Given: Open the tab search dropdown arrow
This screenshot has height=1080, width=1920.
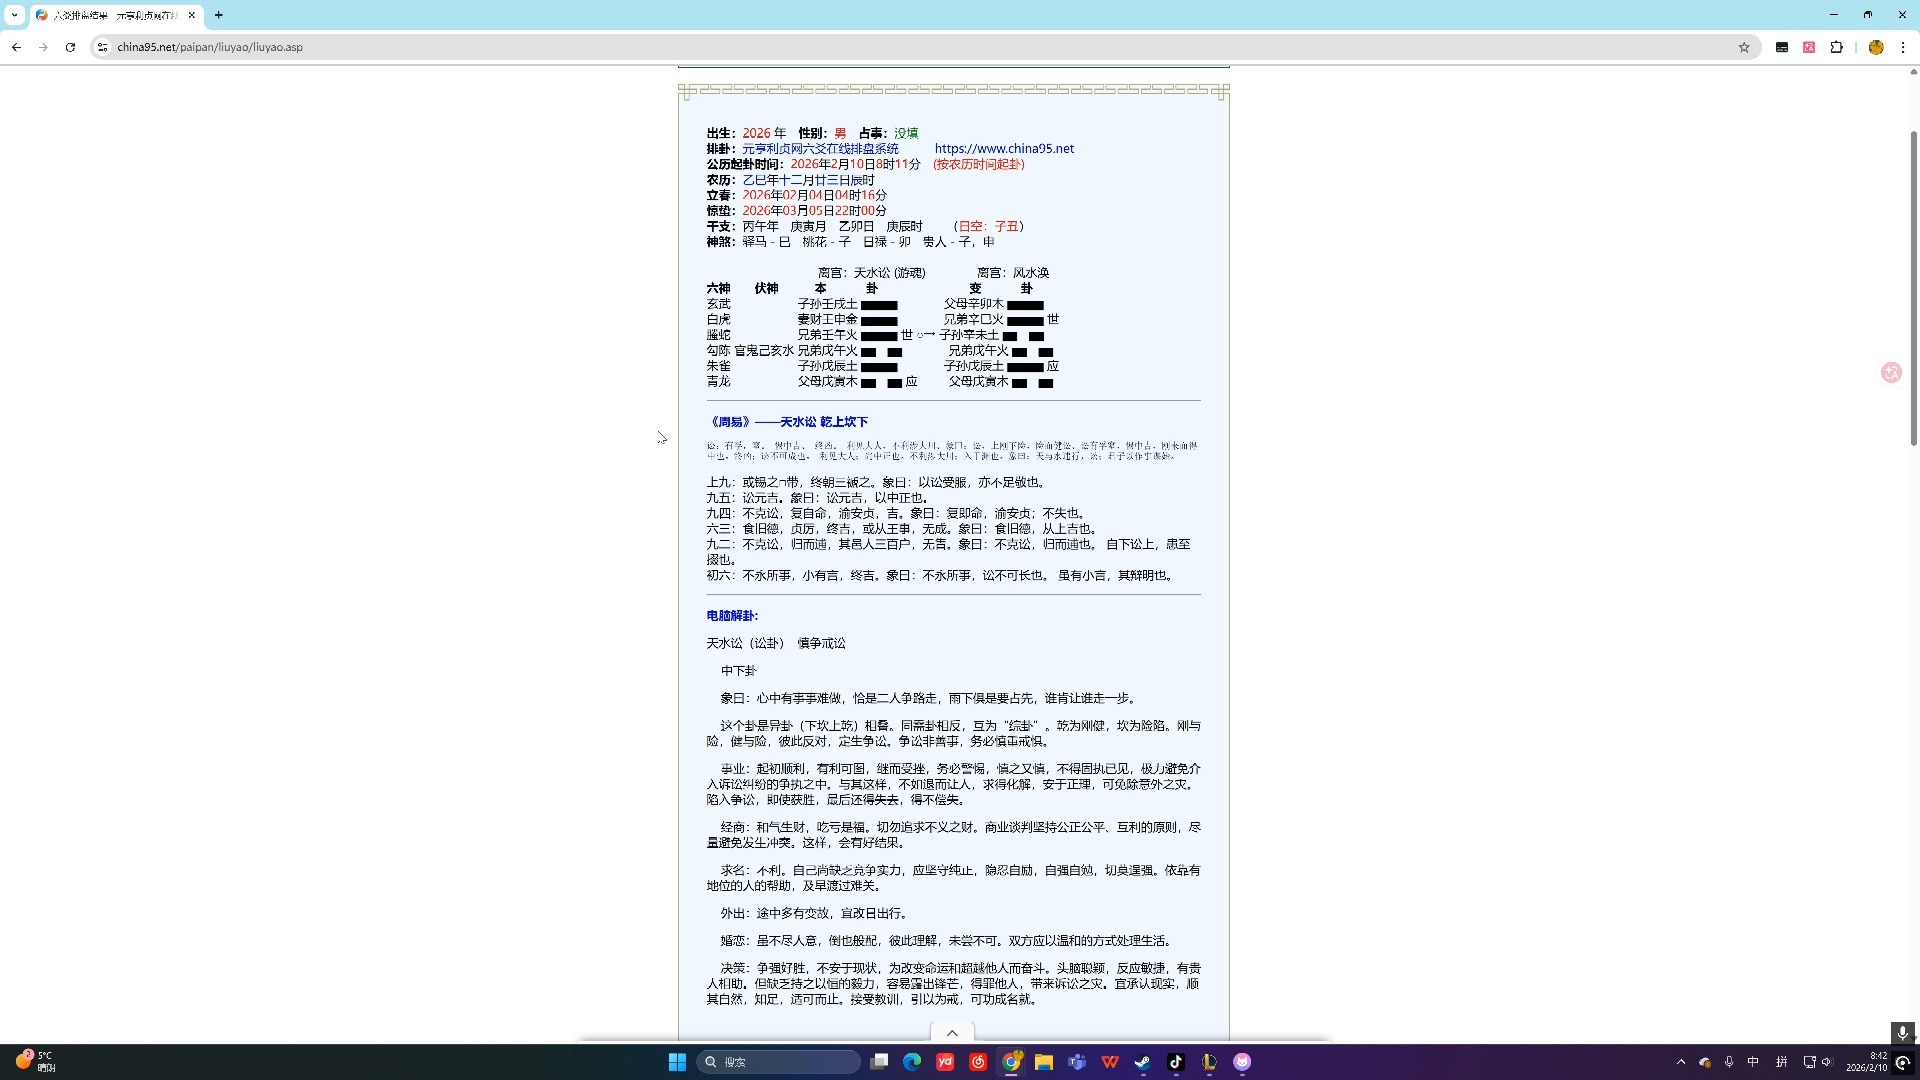Looking at the screenshot, I should [14, 15].
